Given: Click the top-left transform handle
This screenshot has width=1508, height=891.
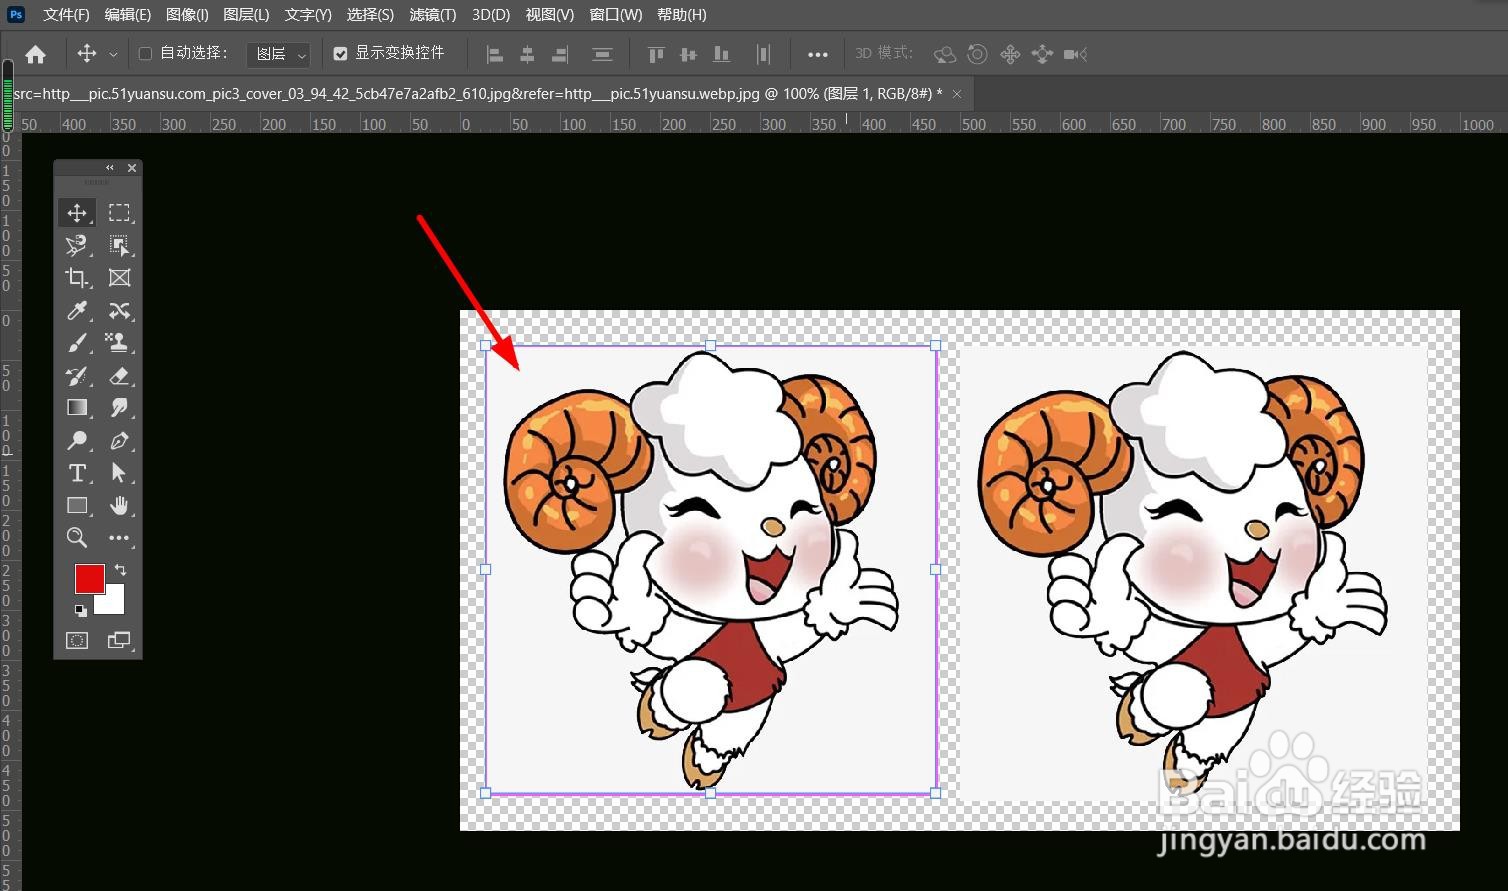Looking at the screenshot, I should [485, 345].
